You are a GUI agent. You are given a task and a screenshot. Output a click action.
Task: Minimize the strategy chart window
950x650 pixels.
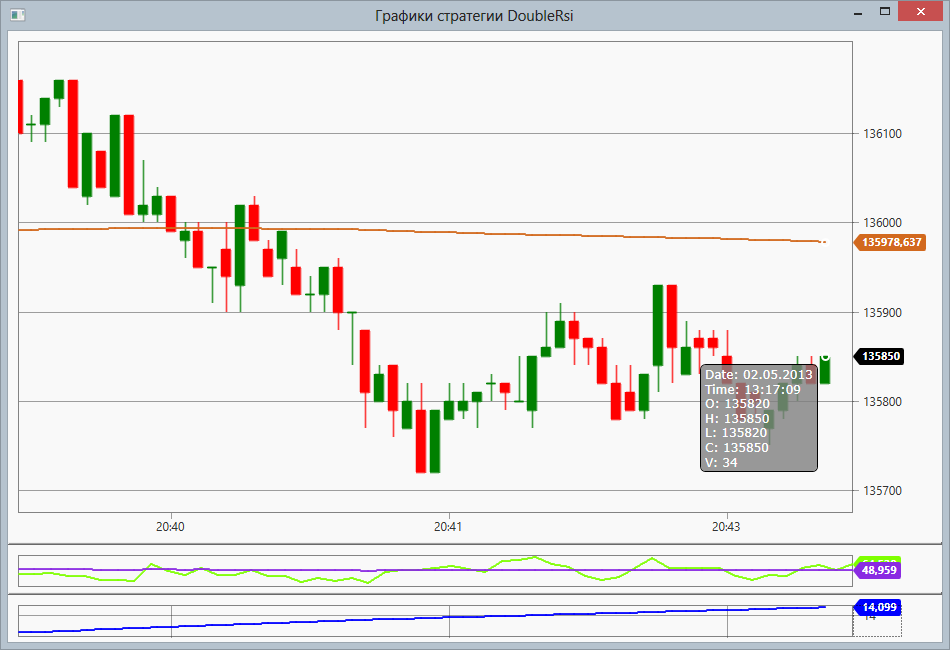857,12
